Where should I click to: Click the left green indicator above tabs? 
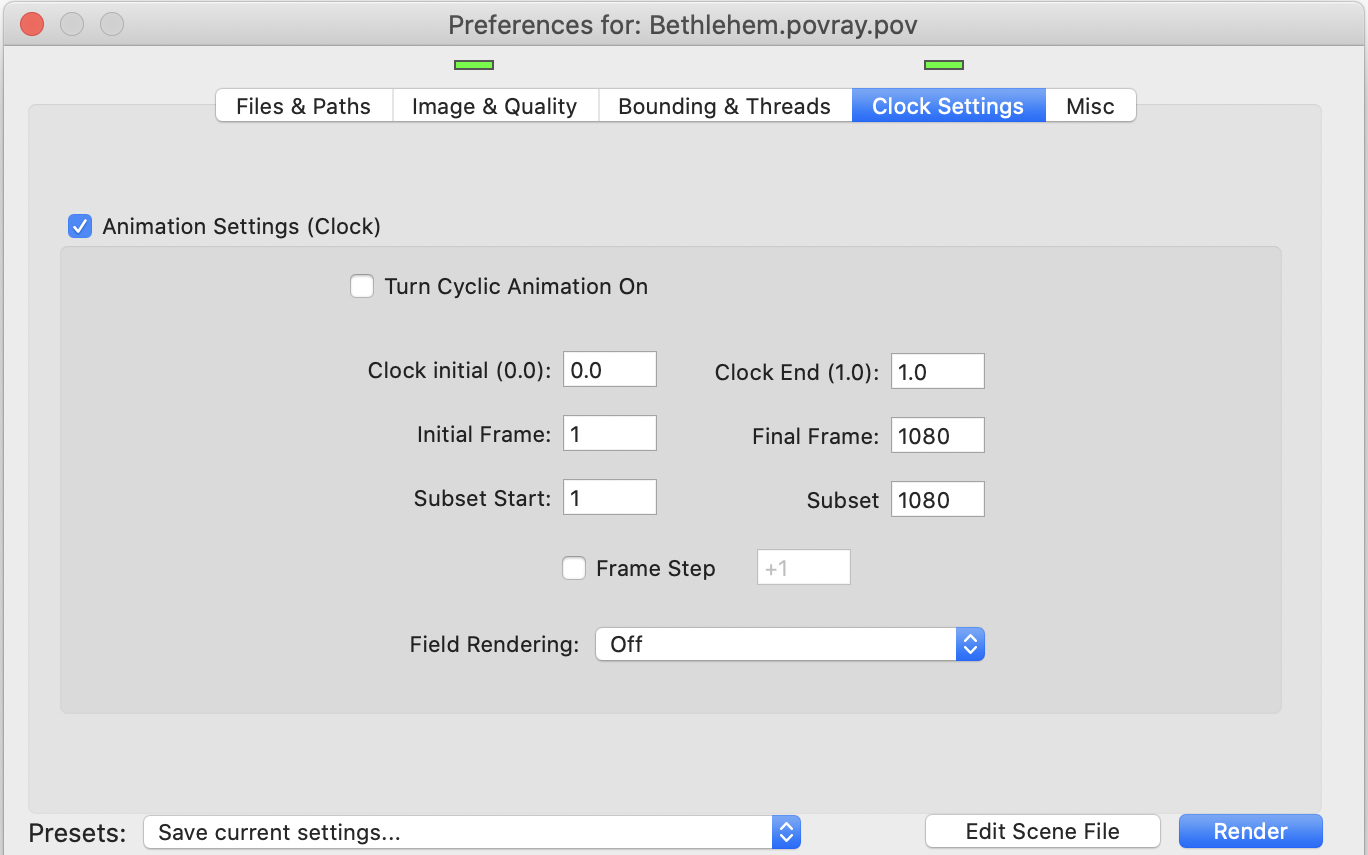click(x=474, y=65)
